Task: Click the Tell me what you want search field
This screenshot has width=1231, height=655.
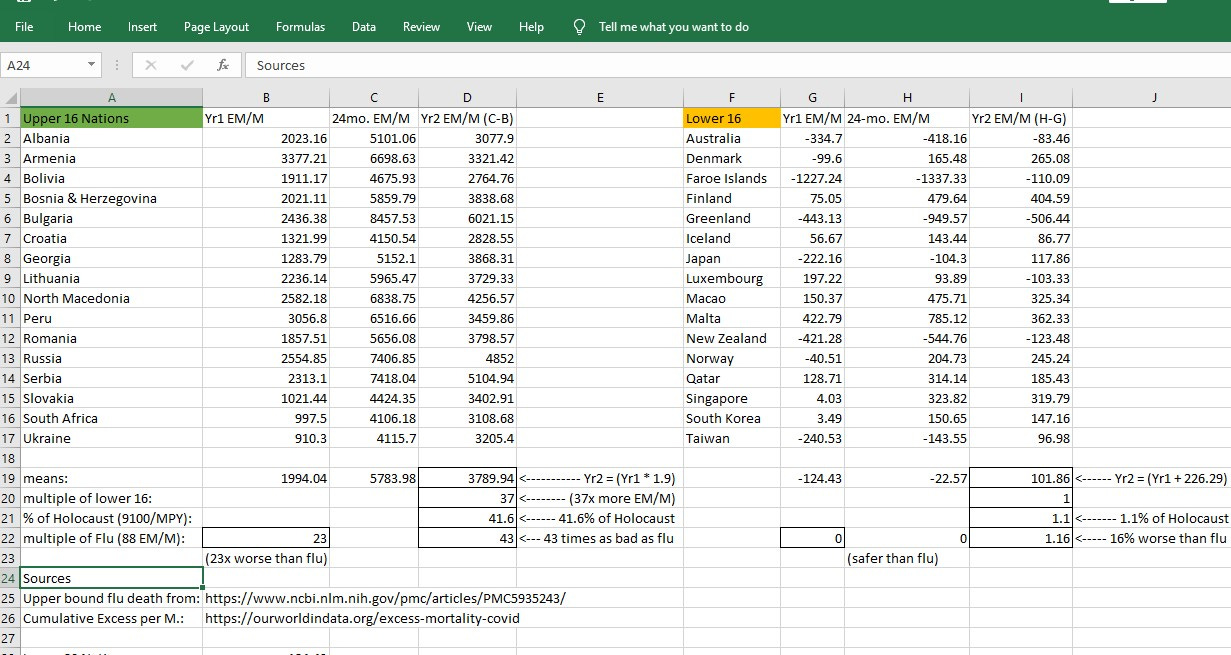Action: (673, 27)
